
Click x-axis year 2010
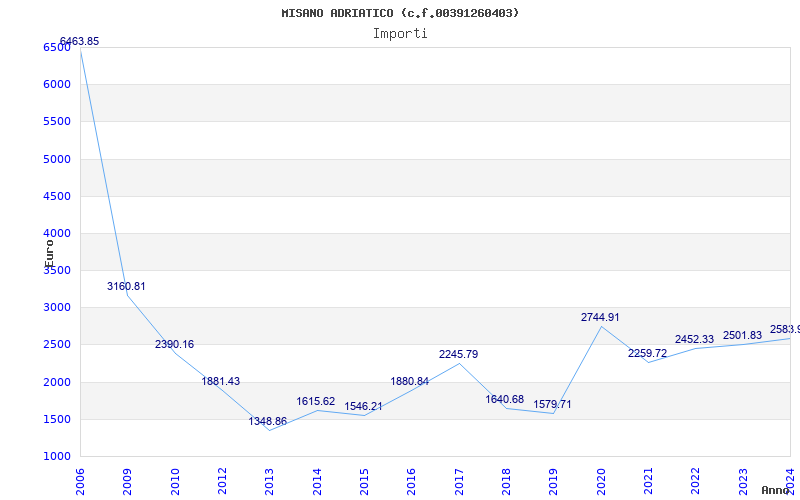coord(174,482)
